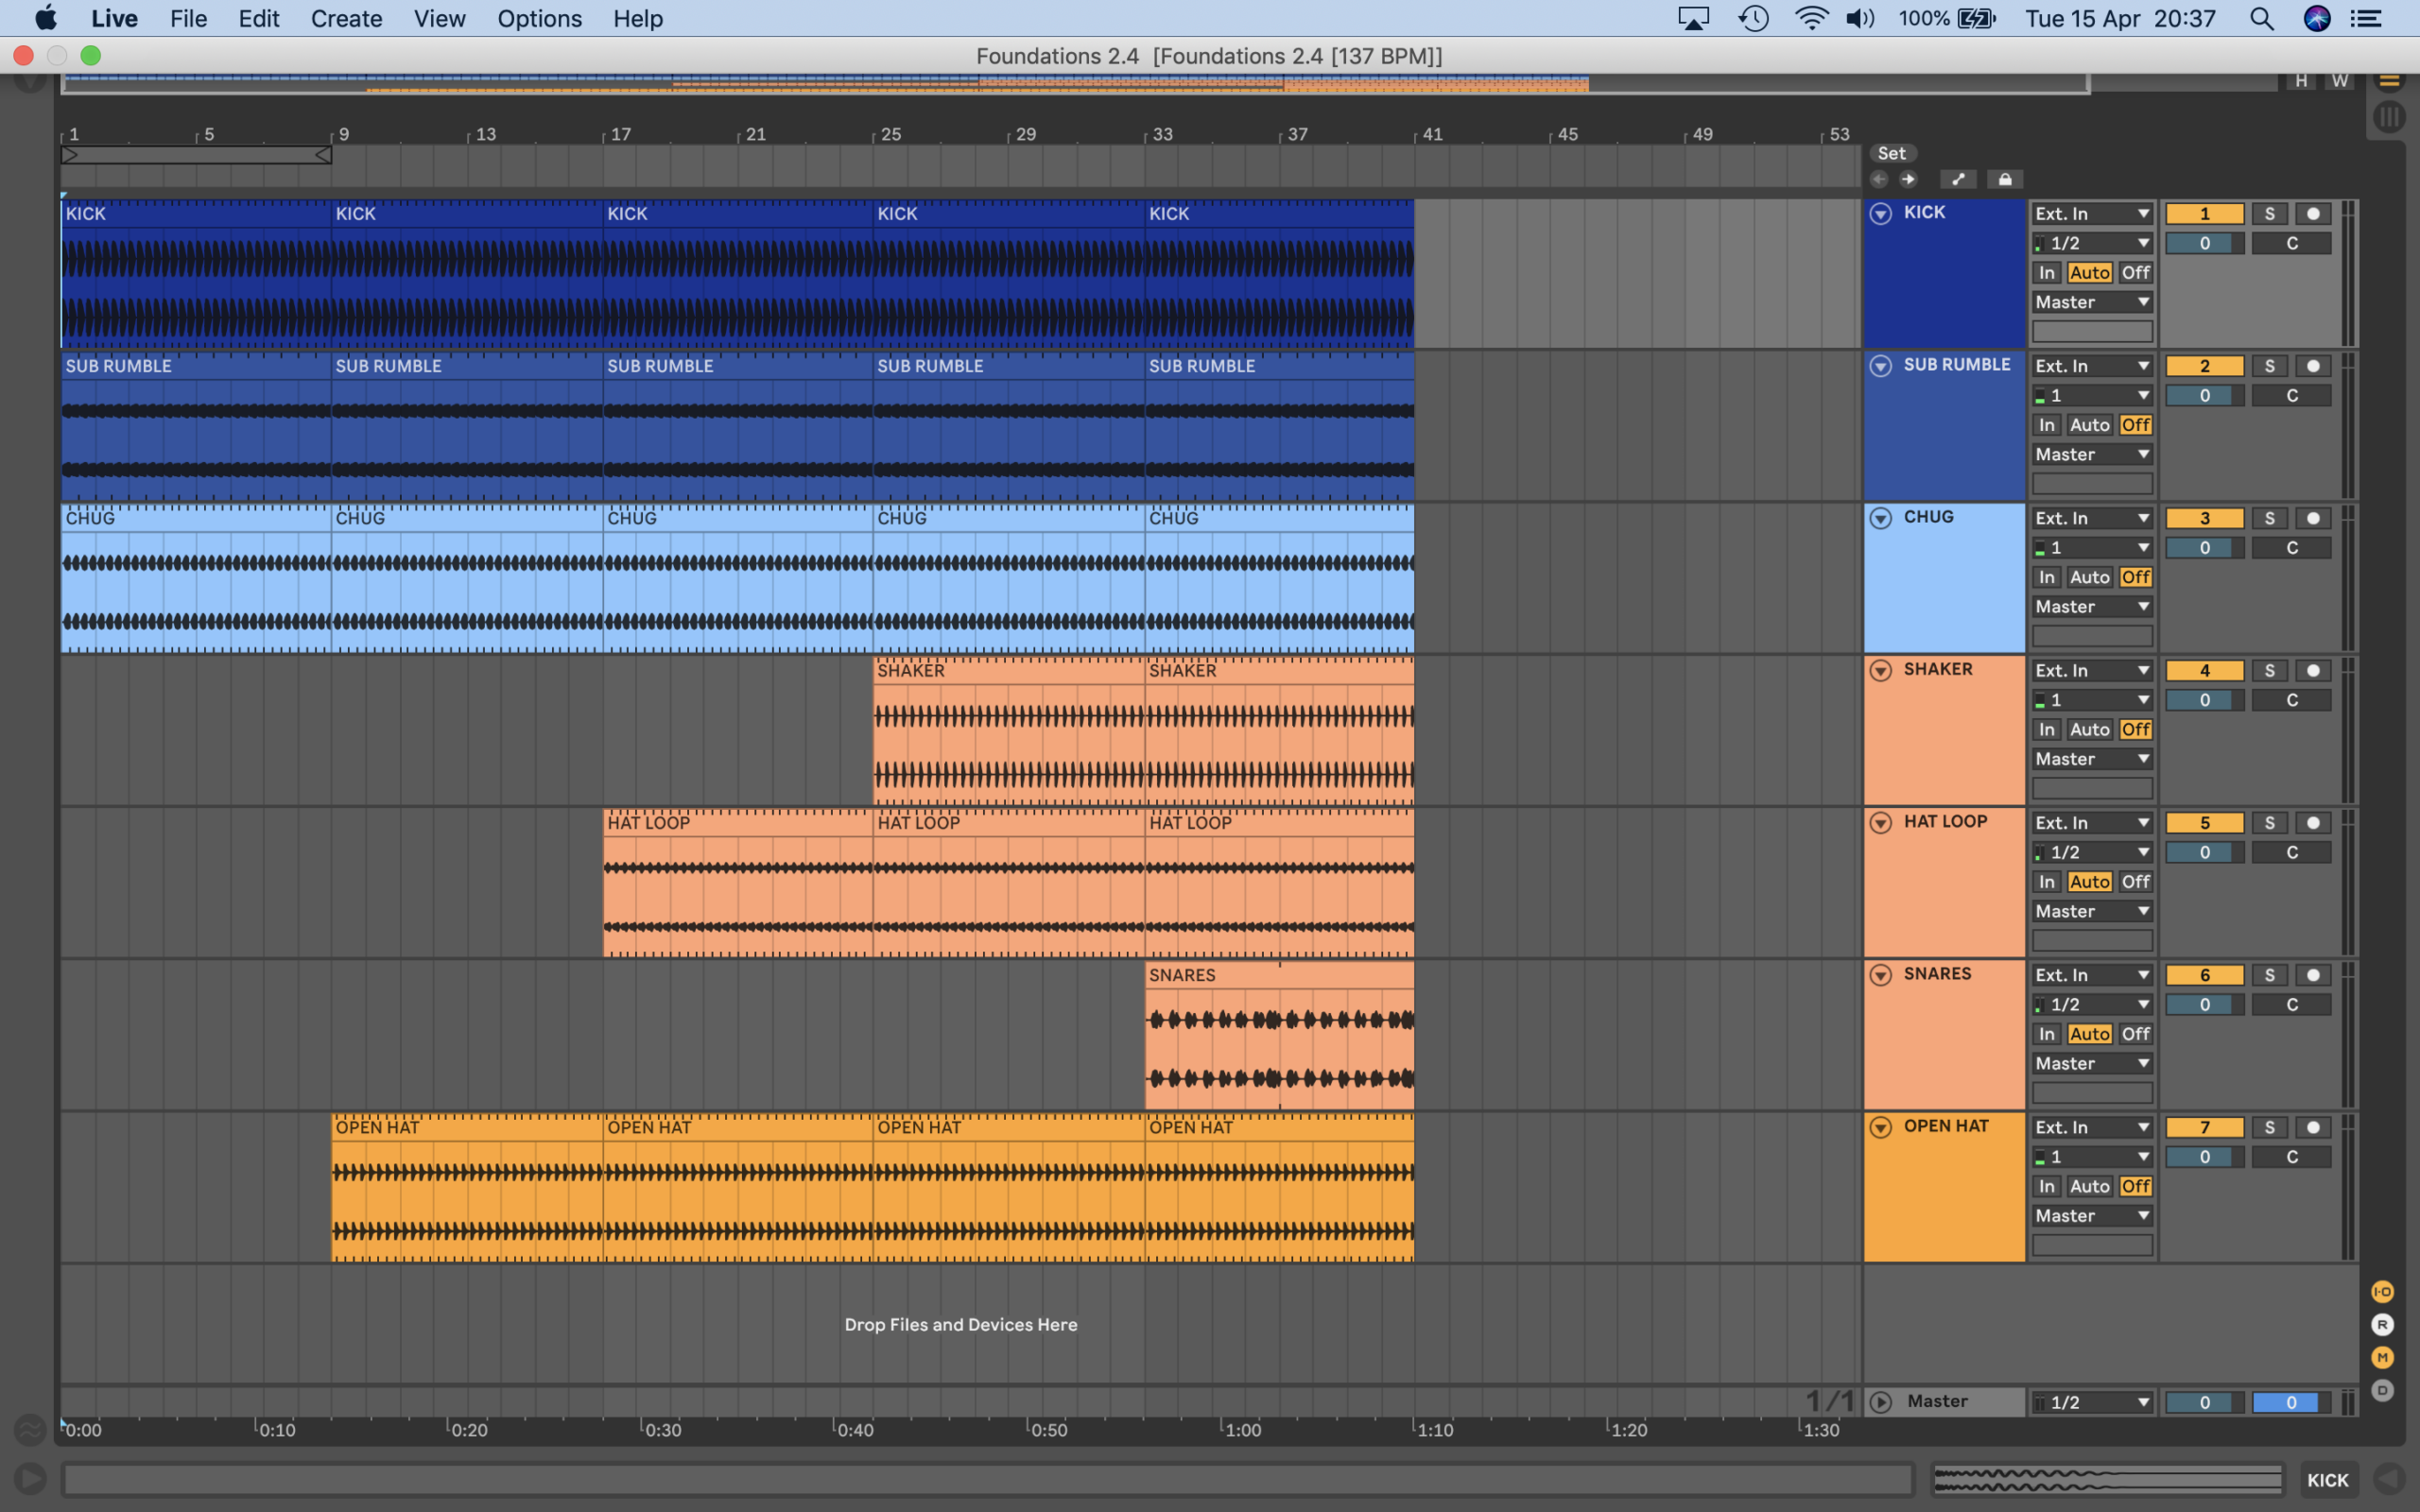Toggle the Mixer (M) section button
The width and height of the screenshot is (2420, 1512).
pyautogui.click(x=2382, y=1358)
